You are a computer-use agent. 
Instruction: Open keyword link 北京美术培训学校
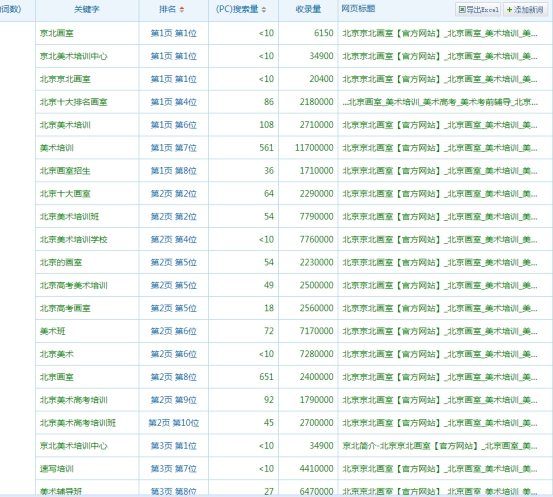[73, 240]
